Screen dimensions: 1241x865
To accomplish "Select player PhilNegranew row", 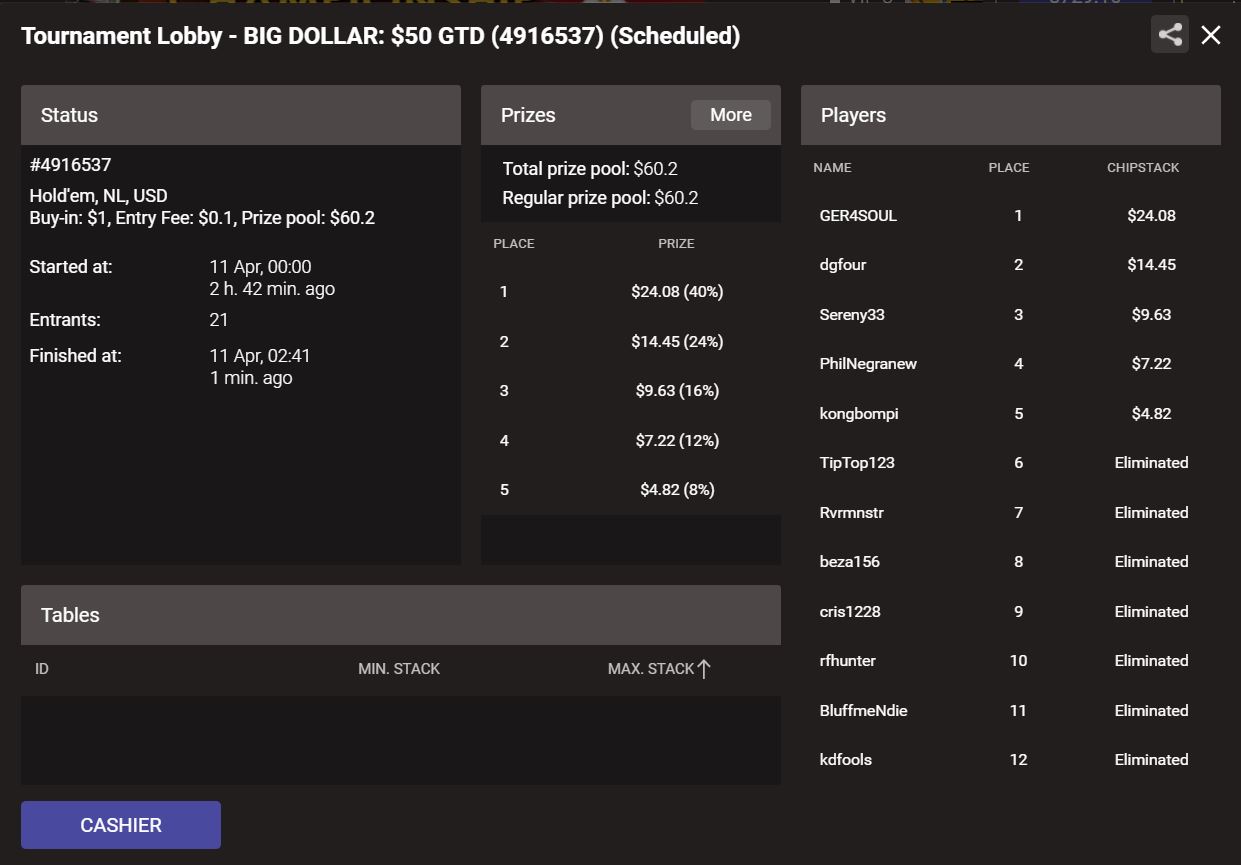I will point(1011,364).
